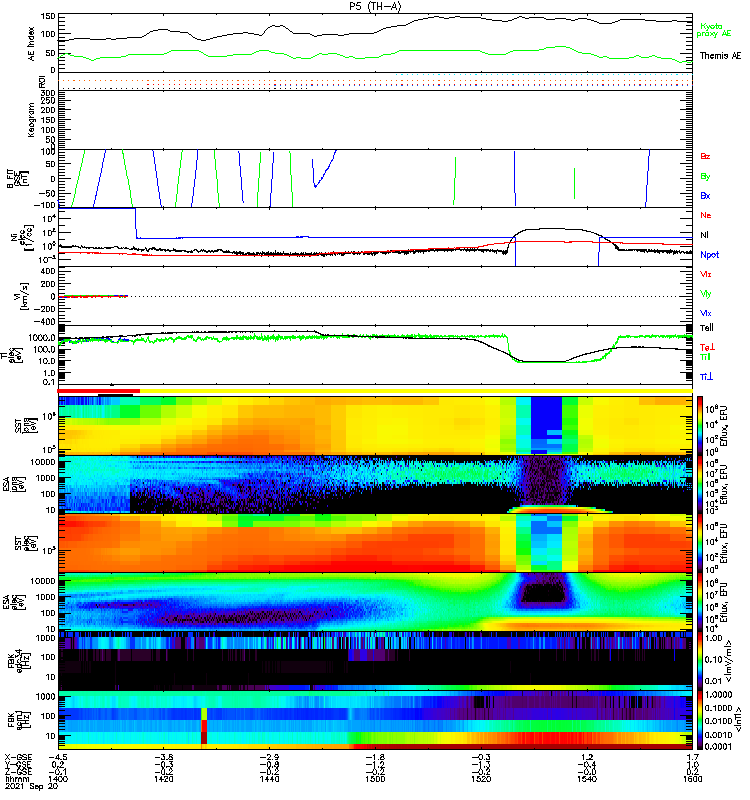The height and width of the screenshot is (800, 750).
Task: Click the FBK magnetic field nT color bar
Action: pos(700,721)
